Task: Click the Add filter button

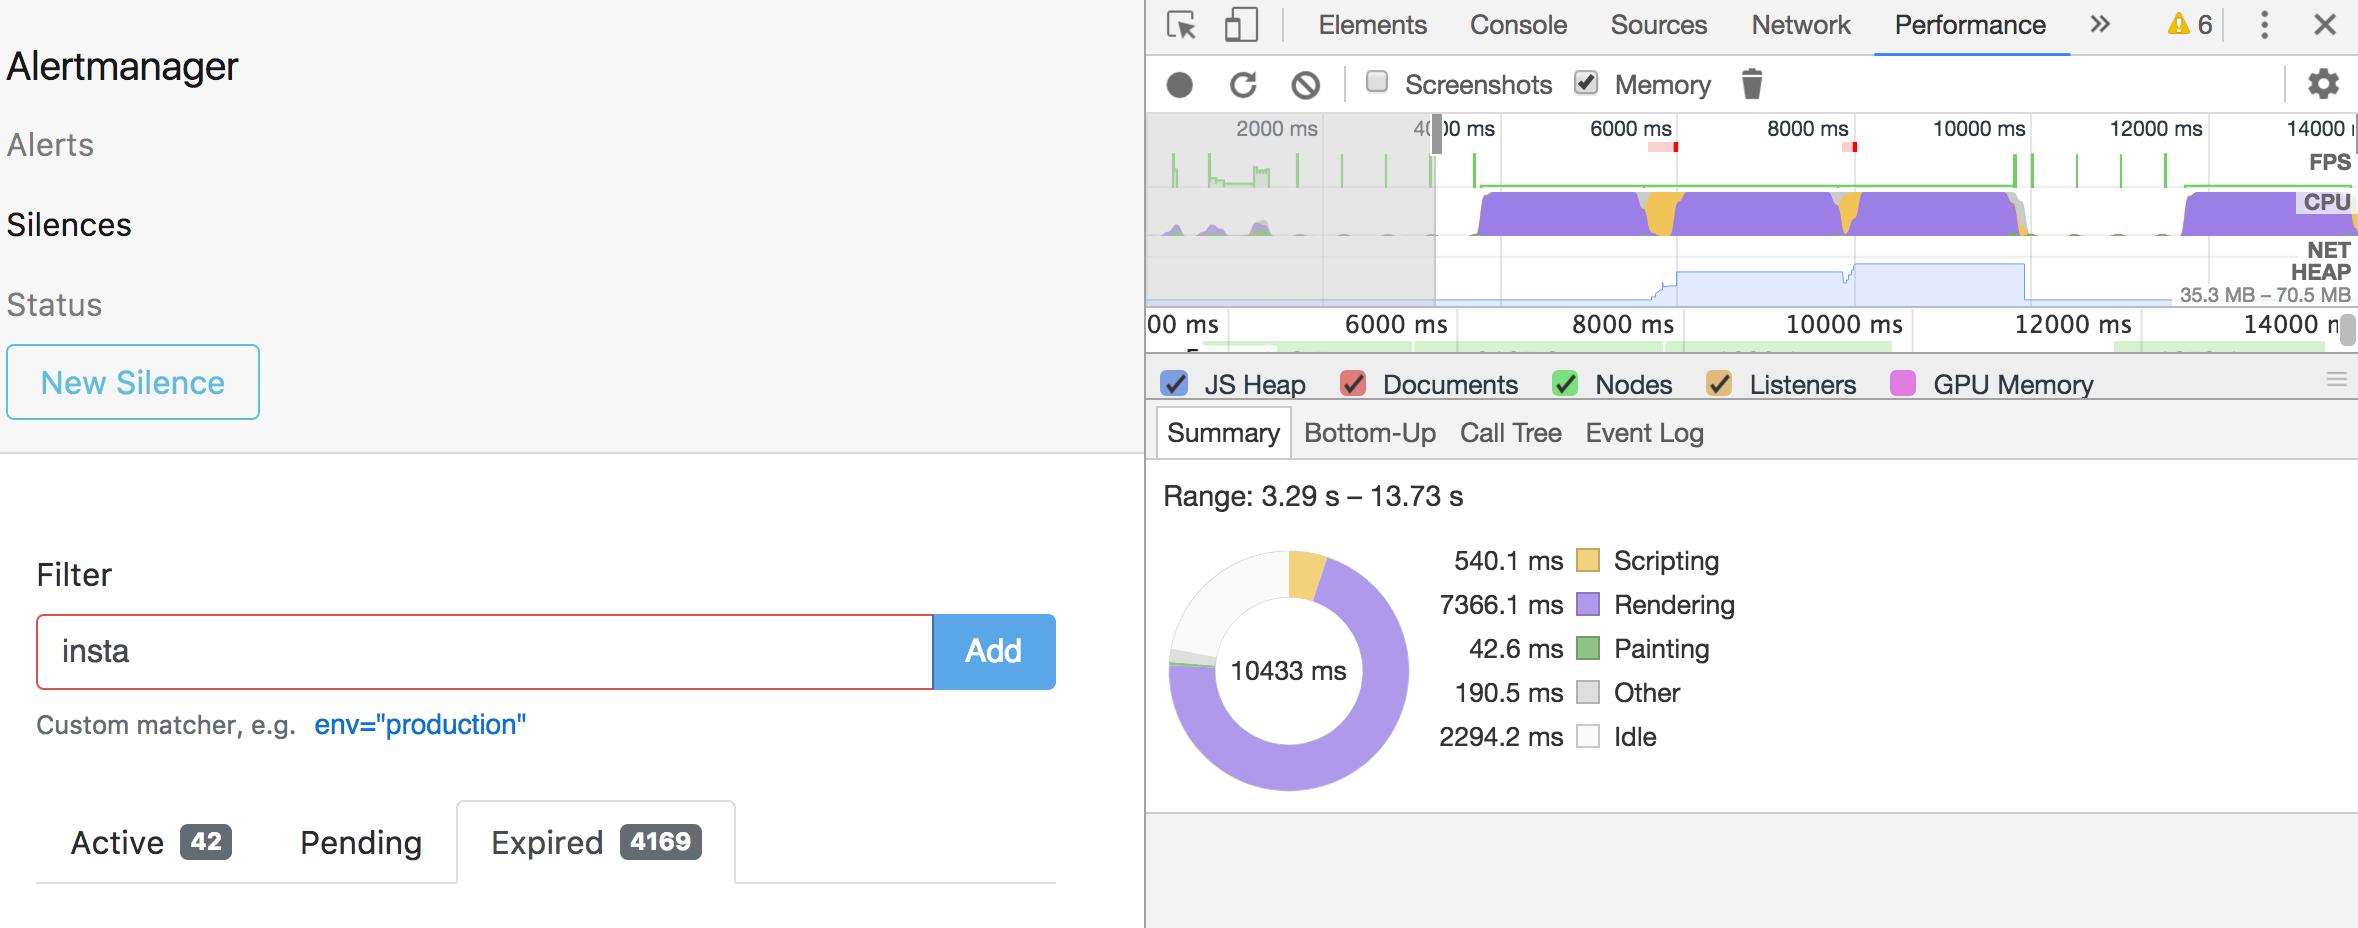Action: (x=994, y=651)
